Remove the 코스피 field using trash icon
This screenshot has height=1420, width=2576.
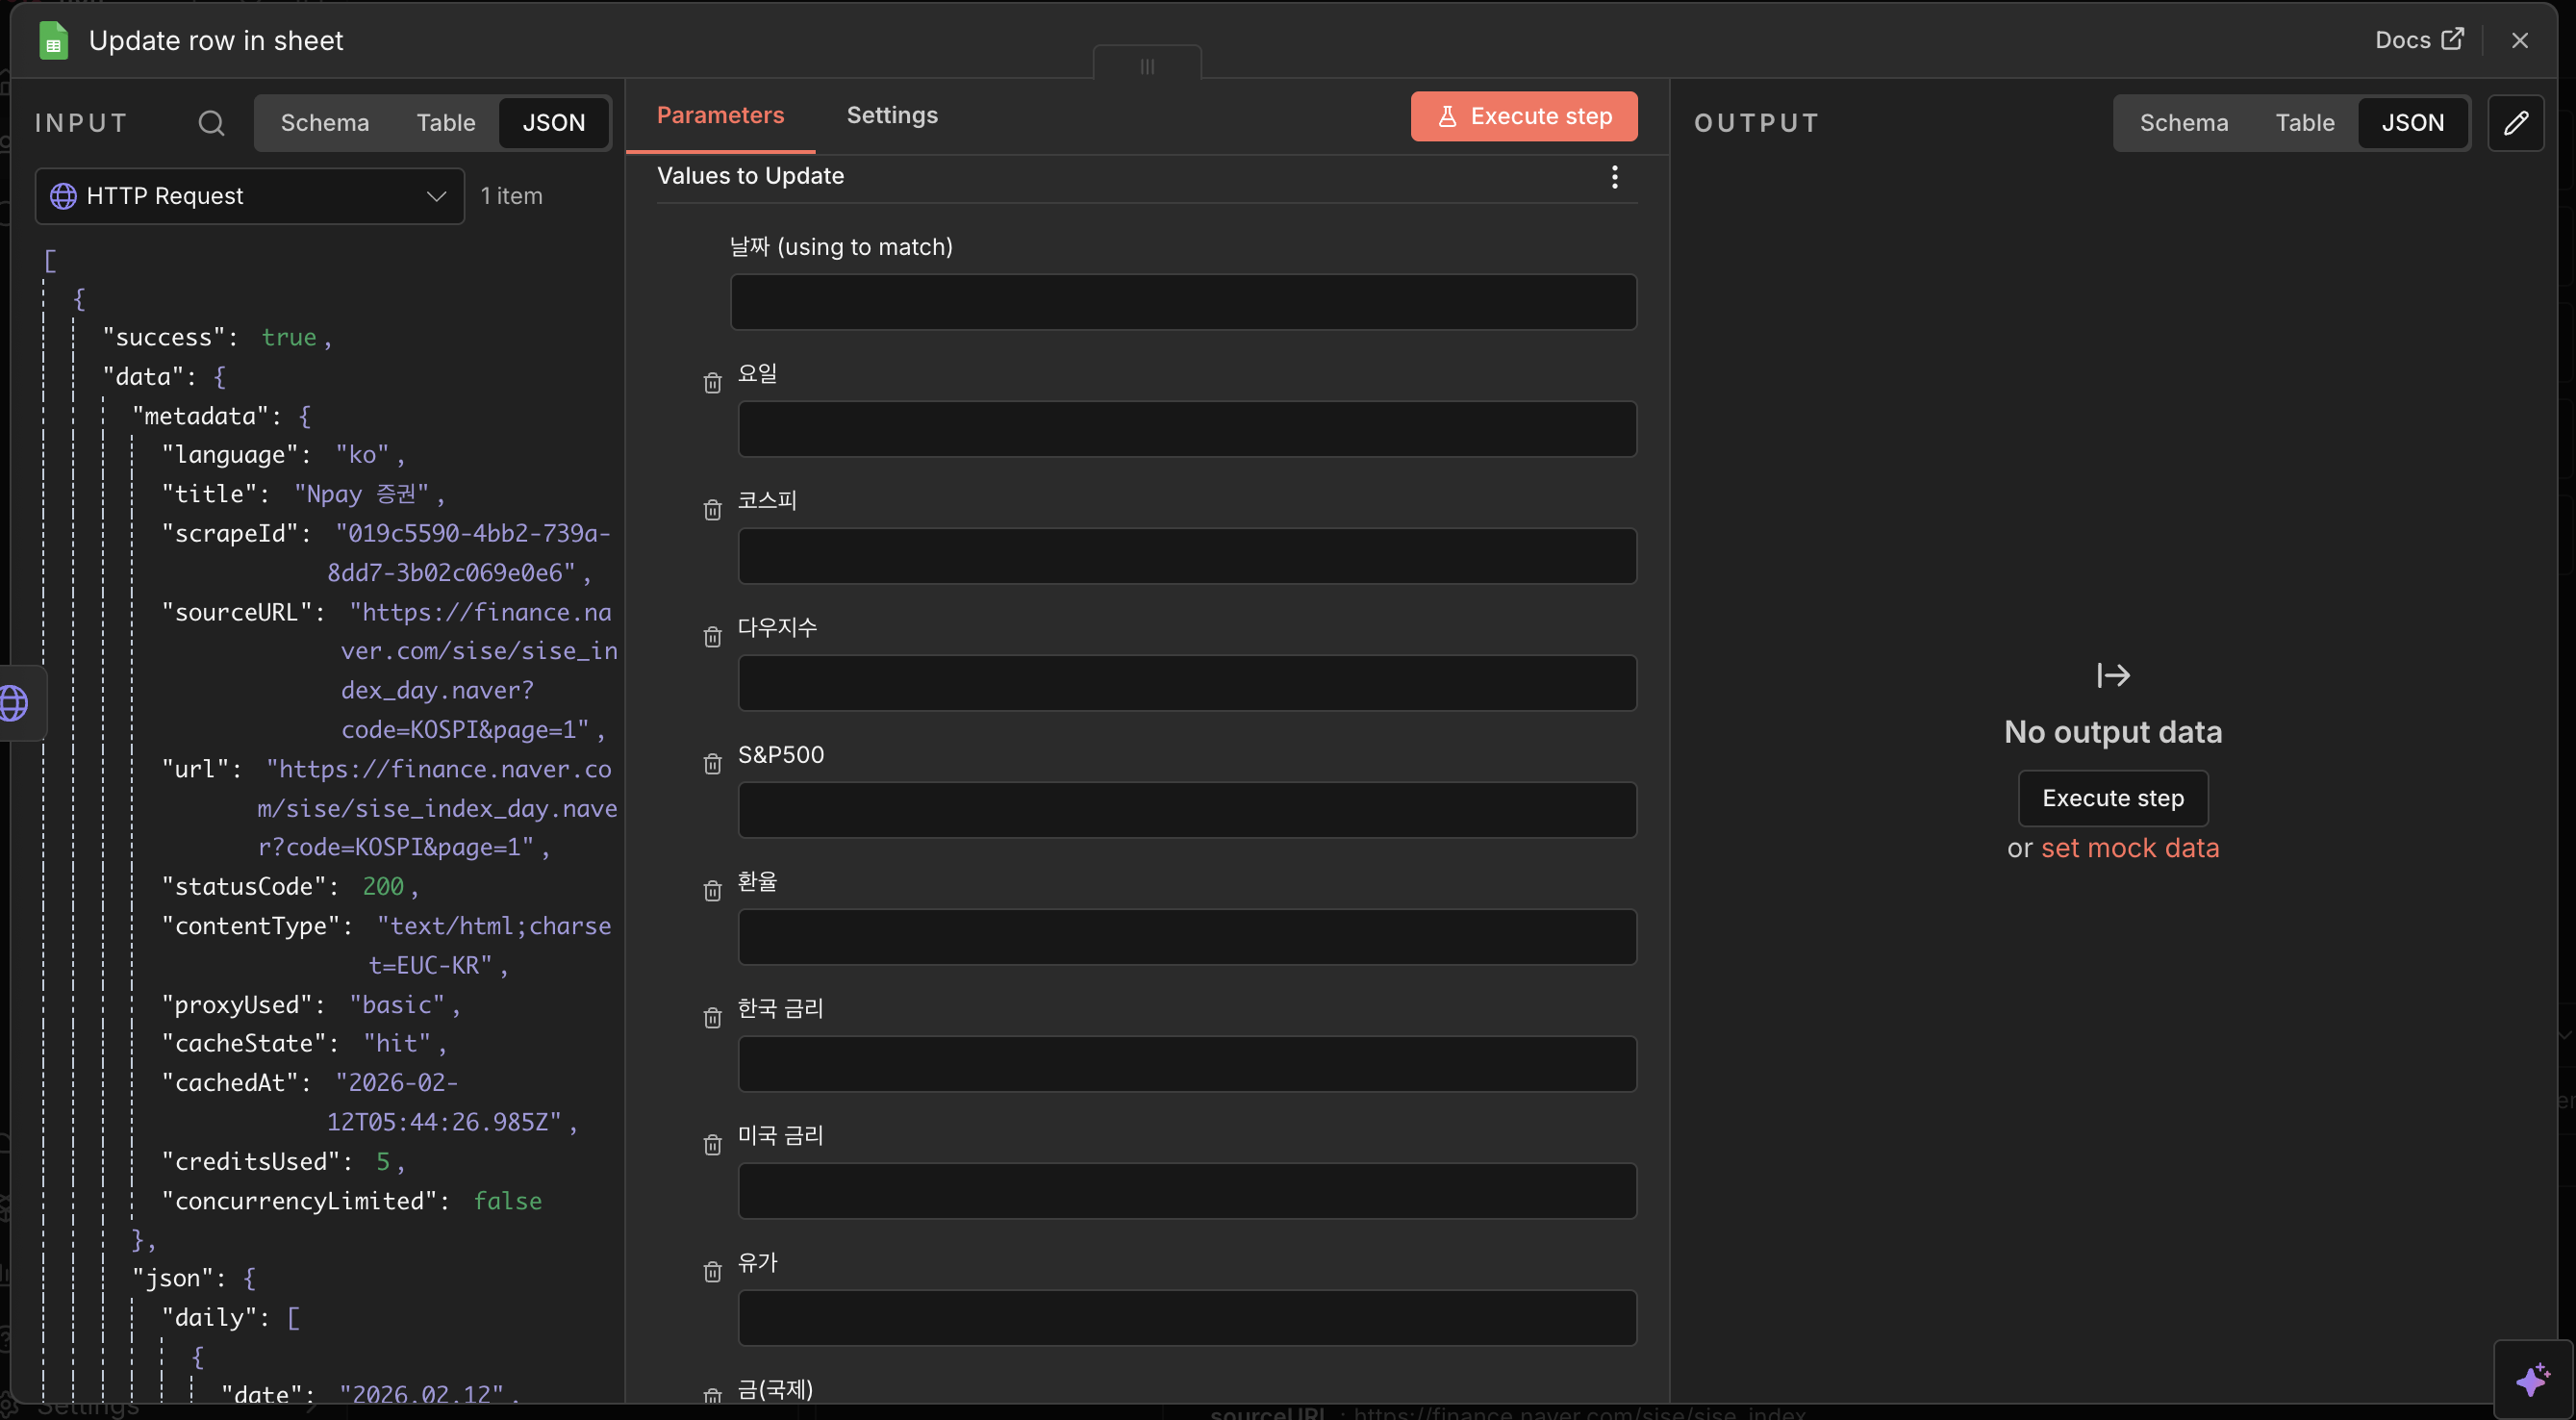point(712,510)
